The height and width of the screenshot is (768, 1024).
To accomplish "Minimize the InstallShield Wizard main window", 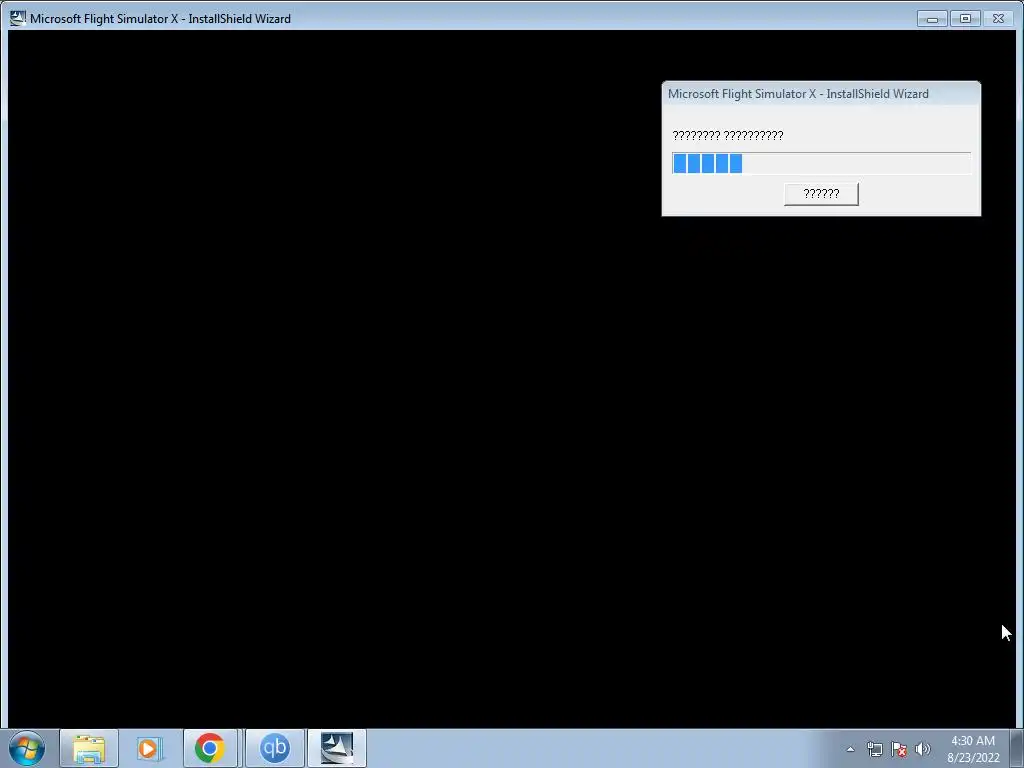I will click(x=932, y=19).
